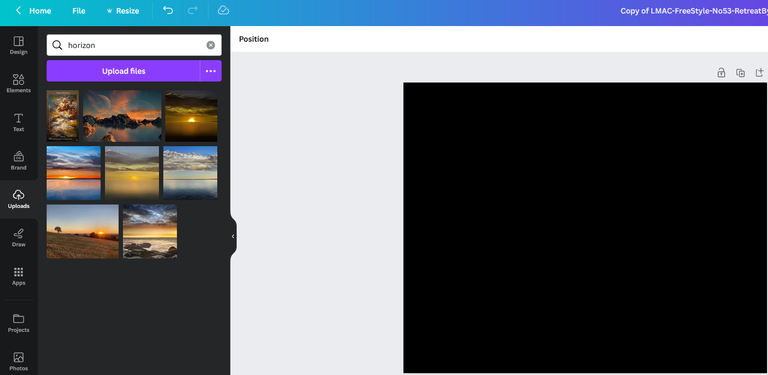The width and height of the screenshot is (768, 375).
Task: Click the Upload files button
Action: pyautogui.click(x=123, y=71)
